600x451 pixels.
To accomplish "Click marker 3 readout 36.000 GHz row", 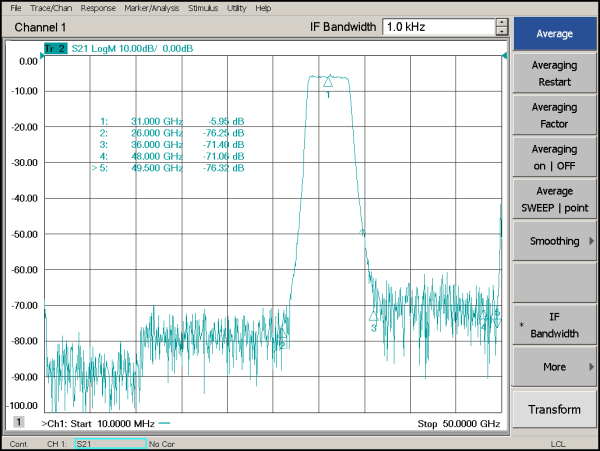I will 172,145.
